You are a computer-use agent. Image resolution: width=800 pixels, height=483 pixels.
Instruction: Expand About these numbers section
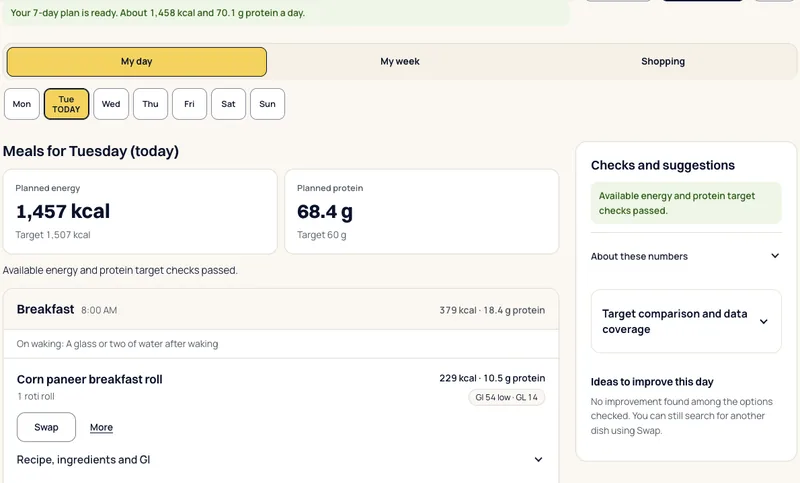(686, 256)
